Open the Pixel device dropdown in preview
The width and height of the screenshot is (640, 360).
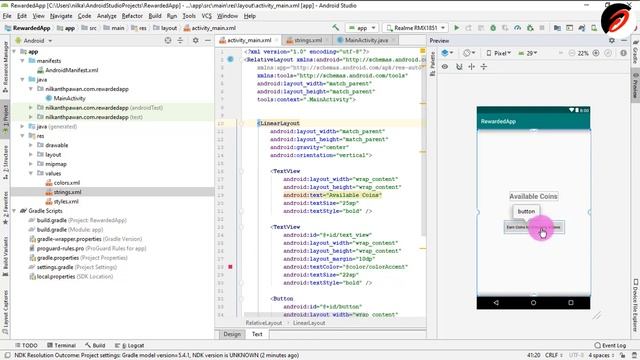[498, 53]
